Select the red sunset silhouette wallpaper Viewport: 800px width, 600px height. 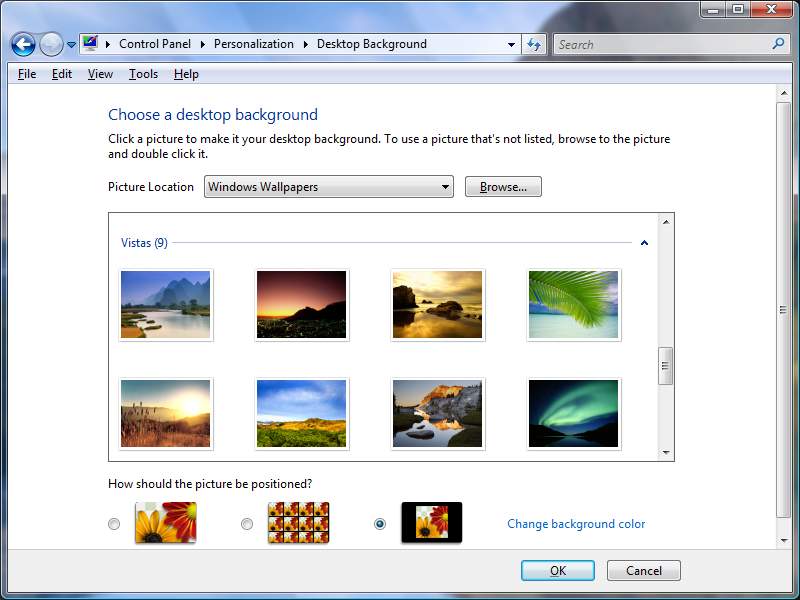(x=302, y=305)
